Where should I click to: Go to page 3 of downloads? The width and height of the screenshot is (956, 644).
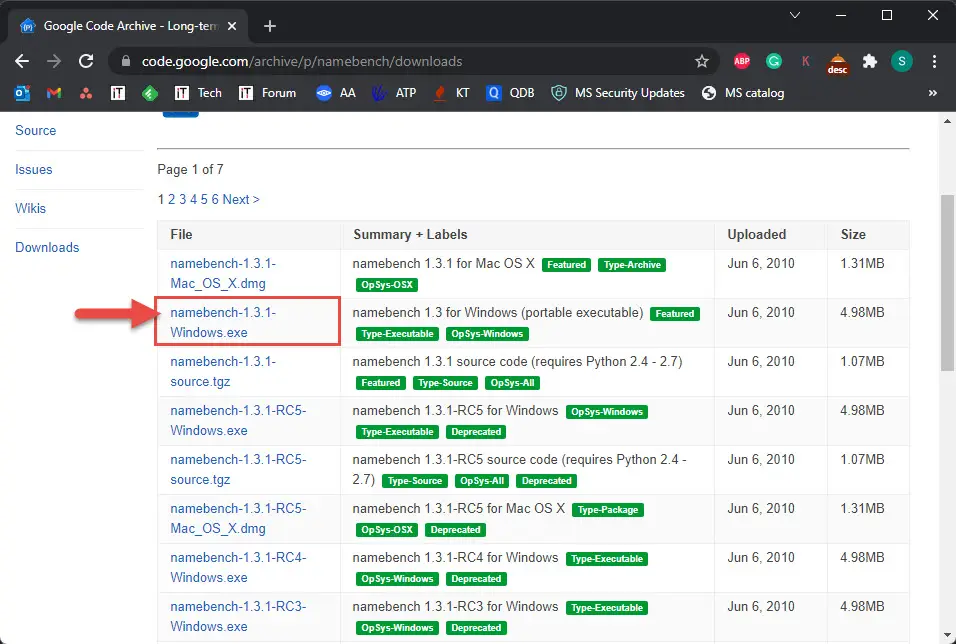point(182,199)
